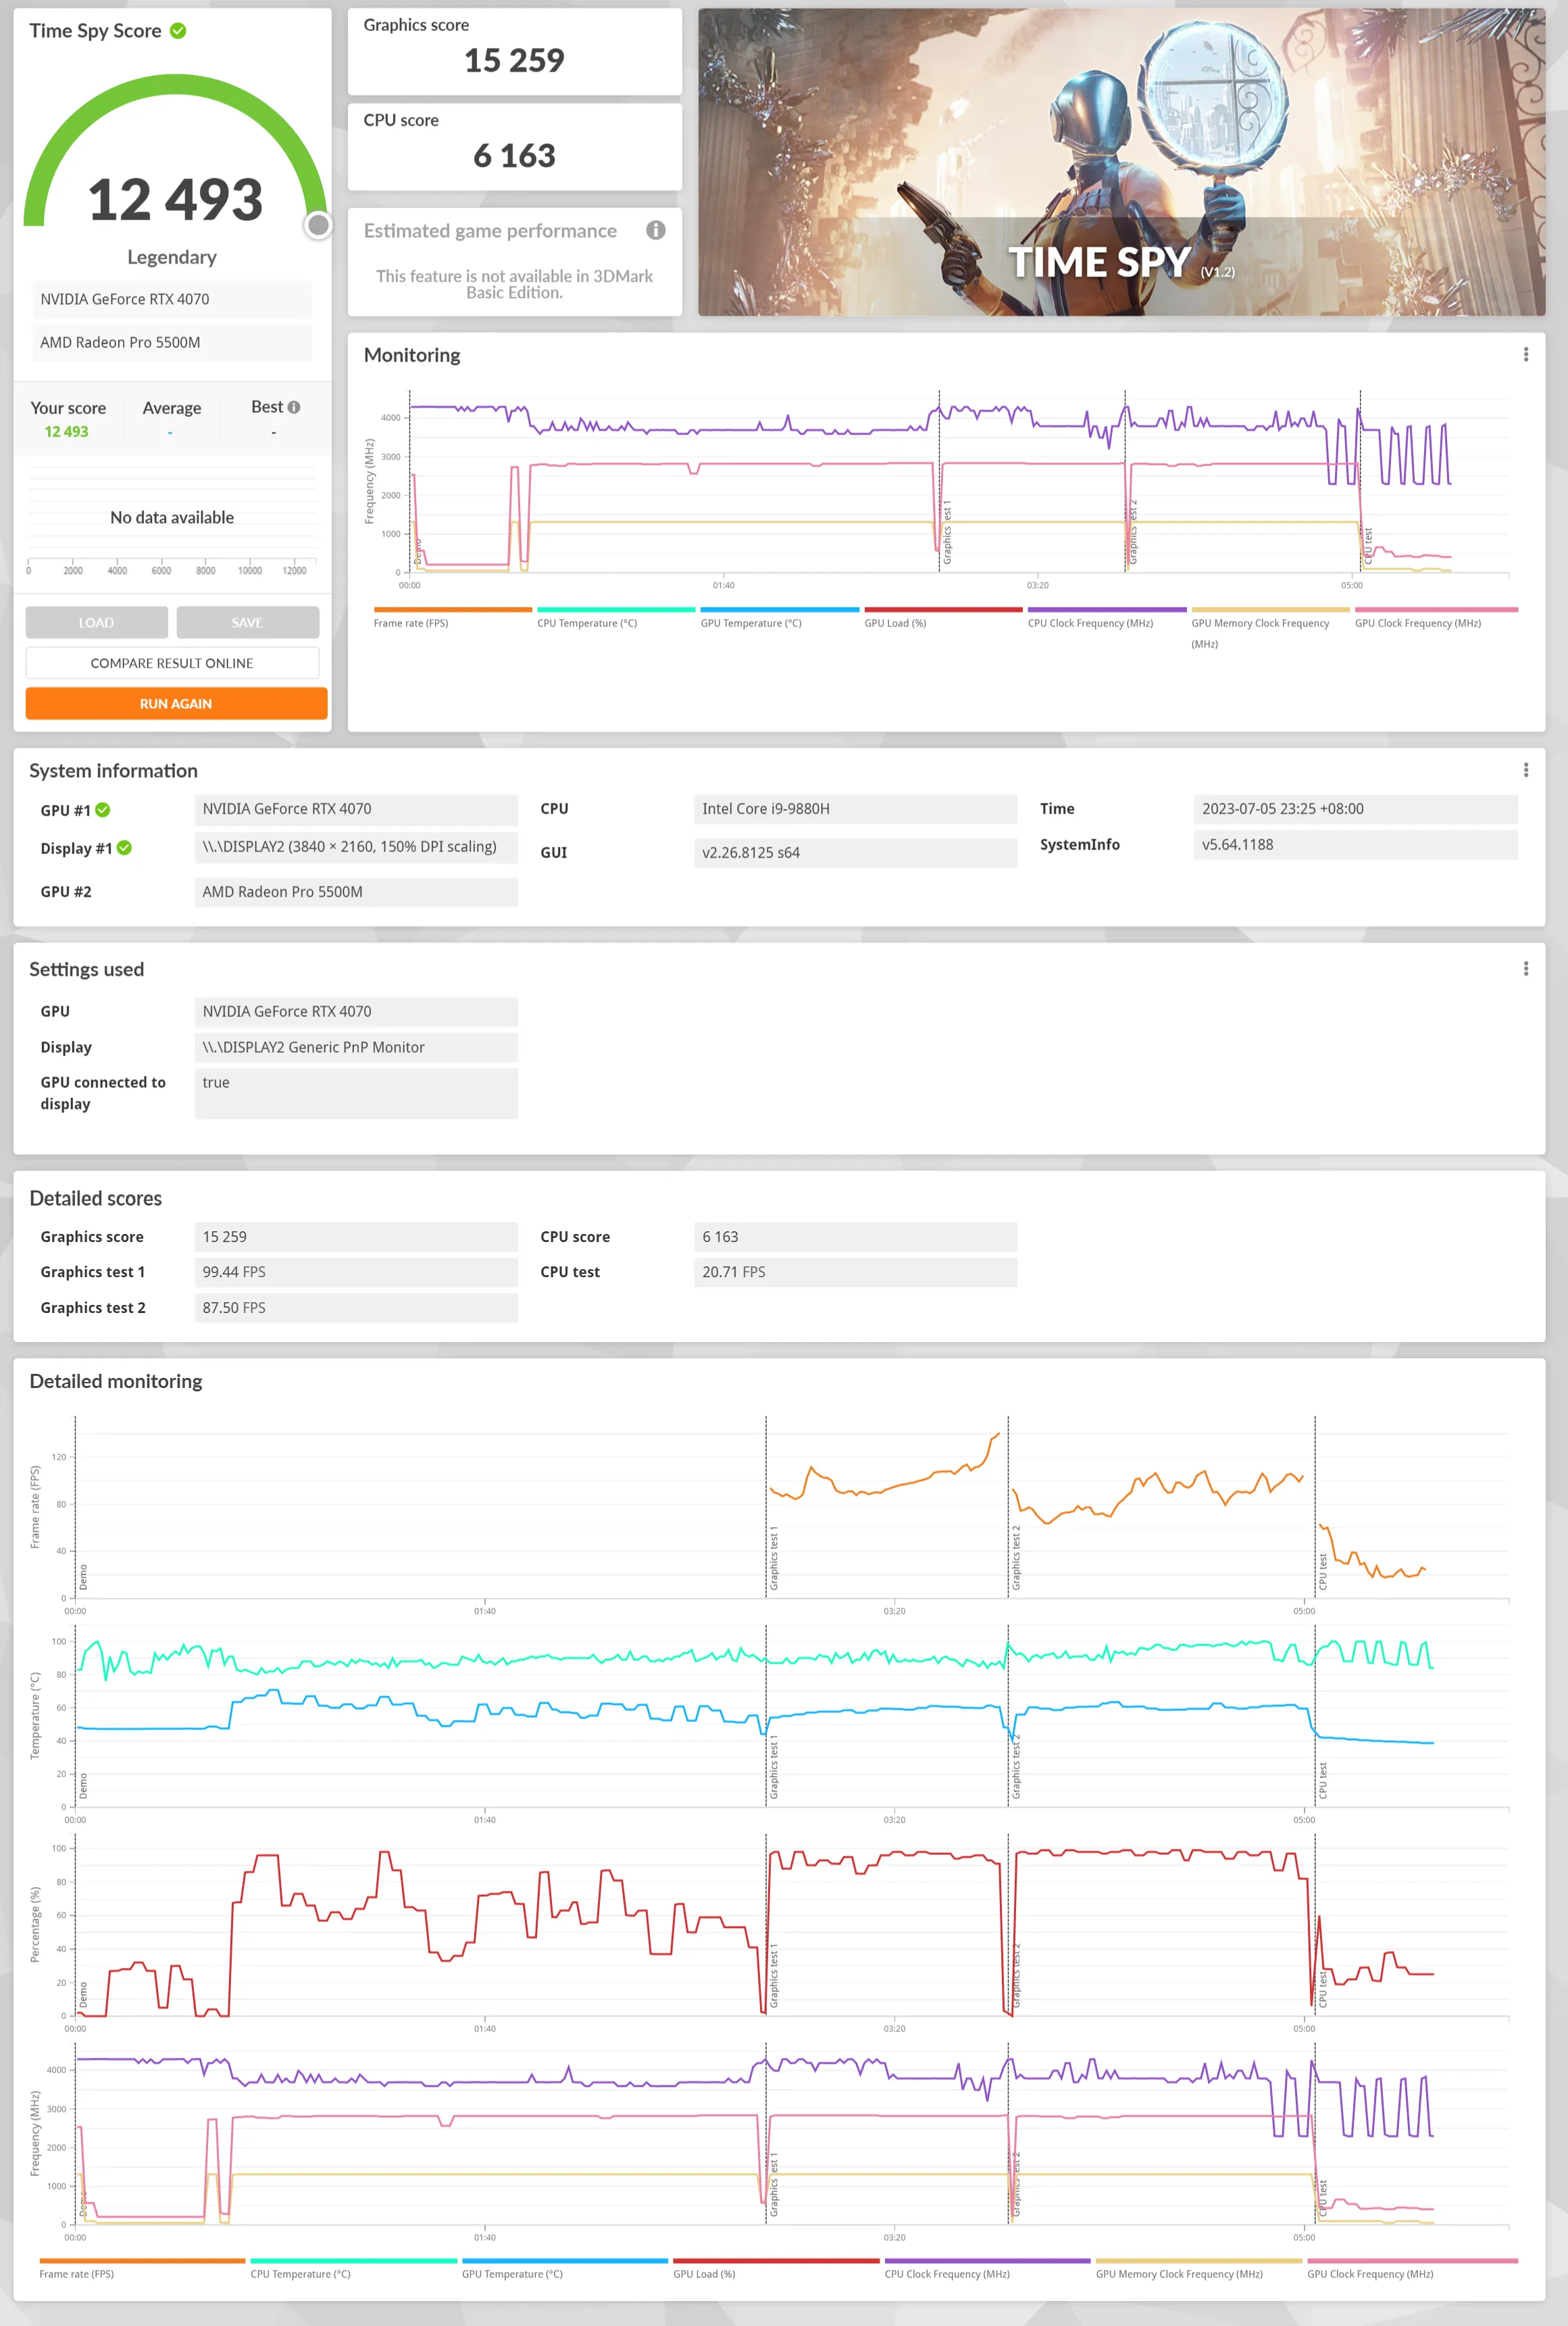
Task: Click the RUN AGAIN button
Action: coord(176,703)
